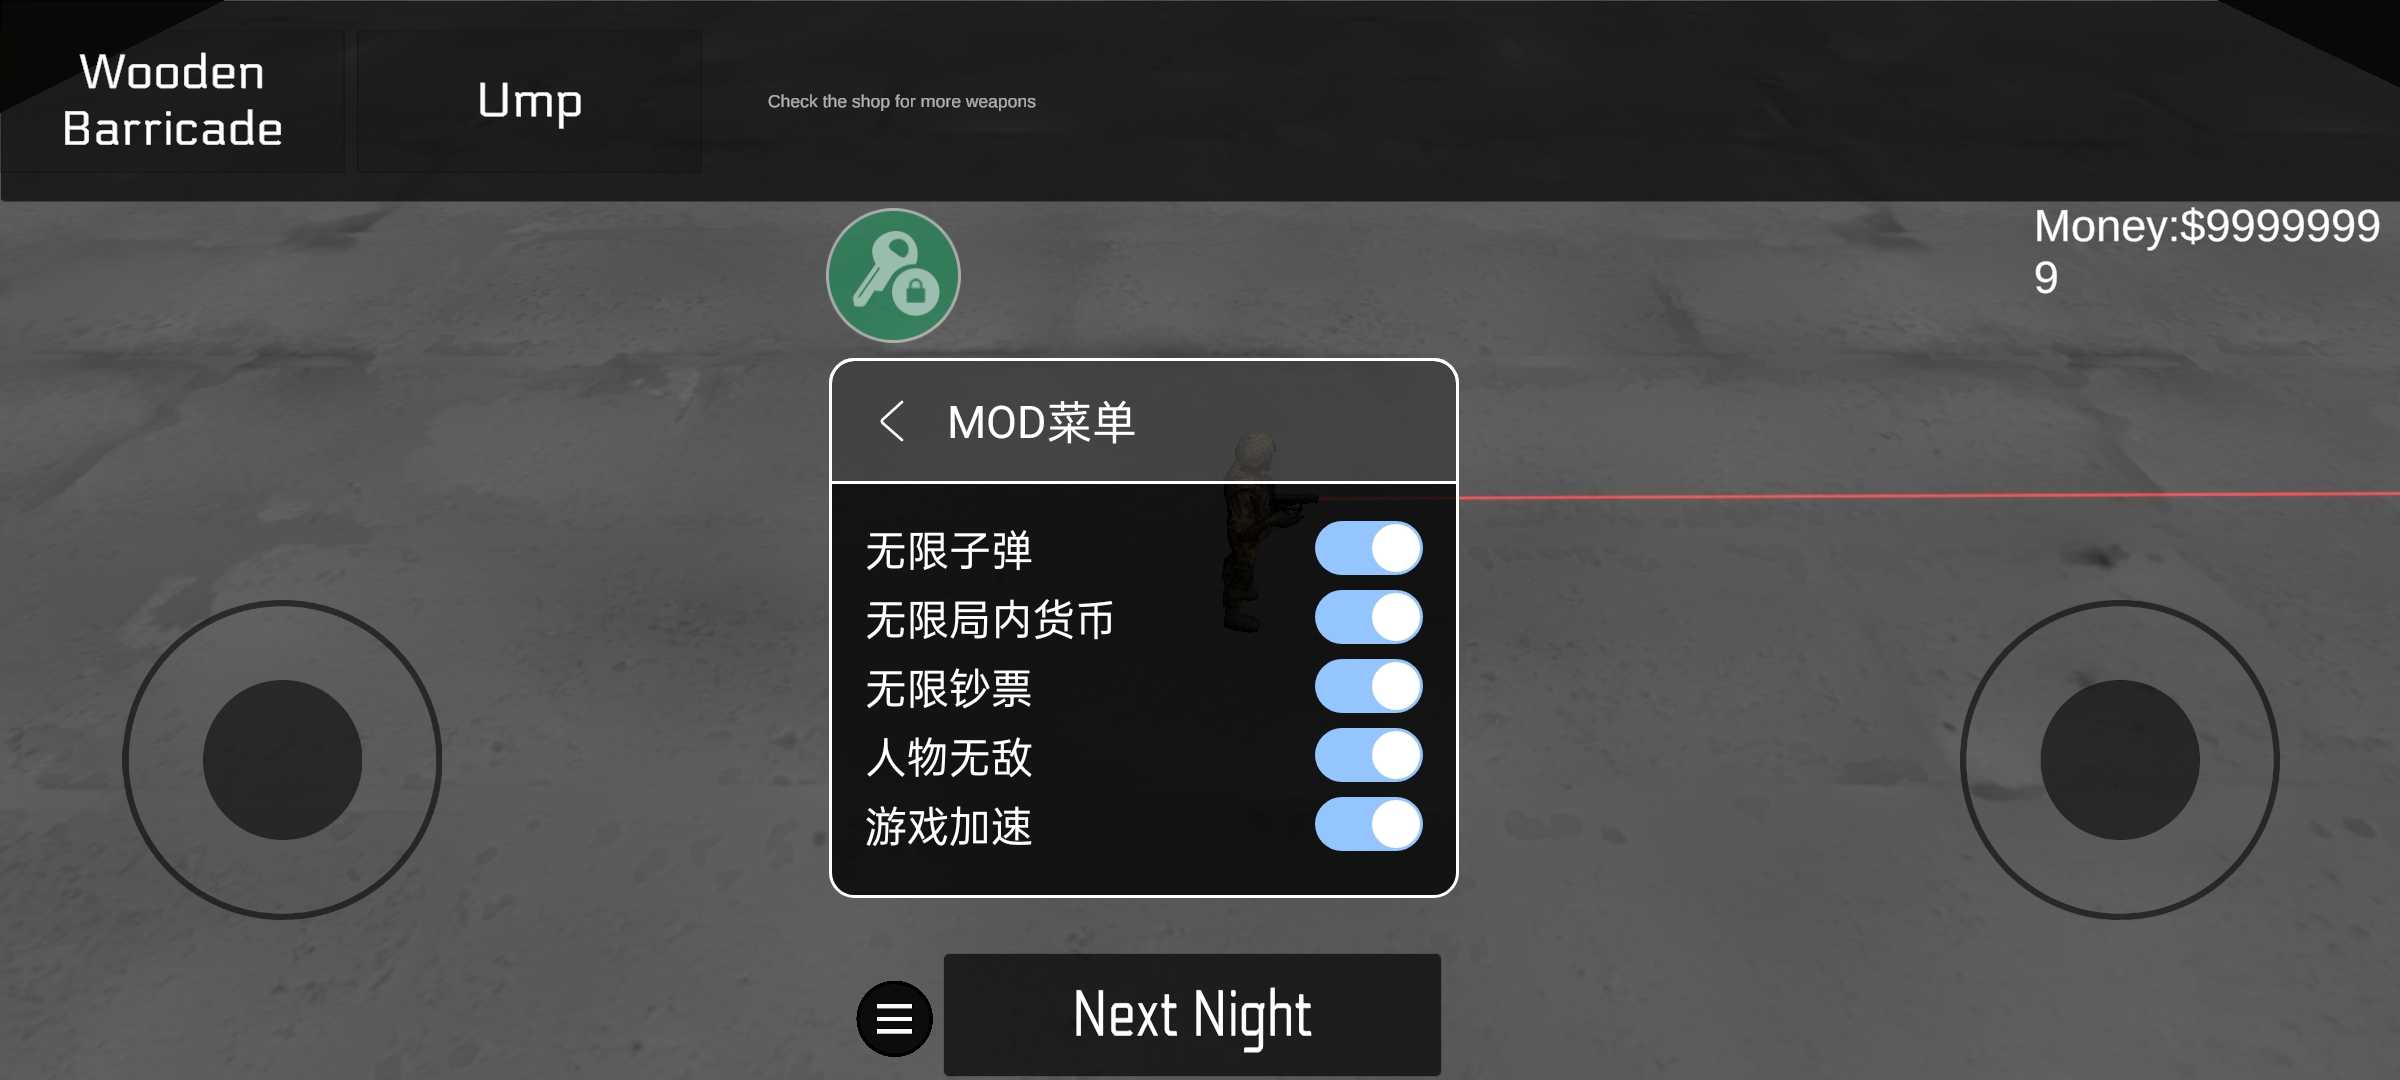Click the Wooden Barricade icon
Viewport: 2400px width, 1080px height.
pyautogui.click(x=171, y=101)
